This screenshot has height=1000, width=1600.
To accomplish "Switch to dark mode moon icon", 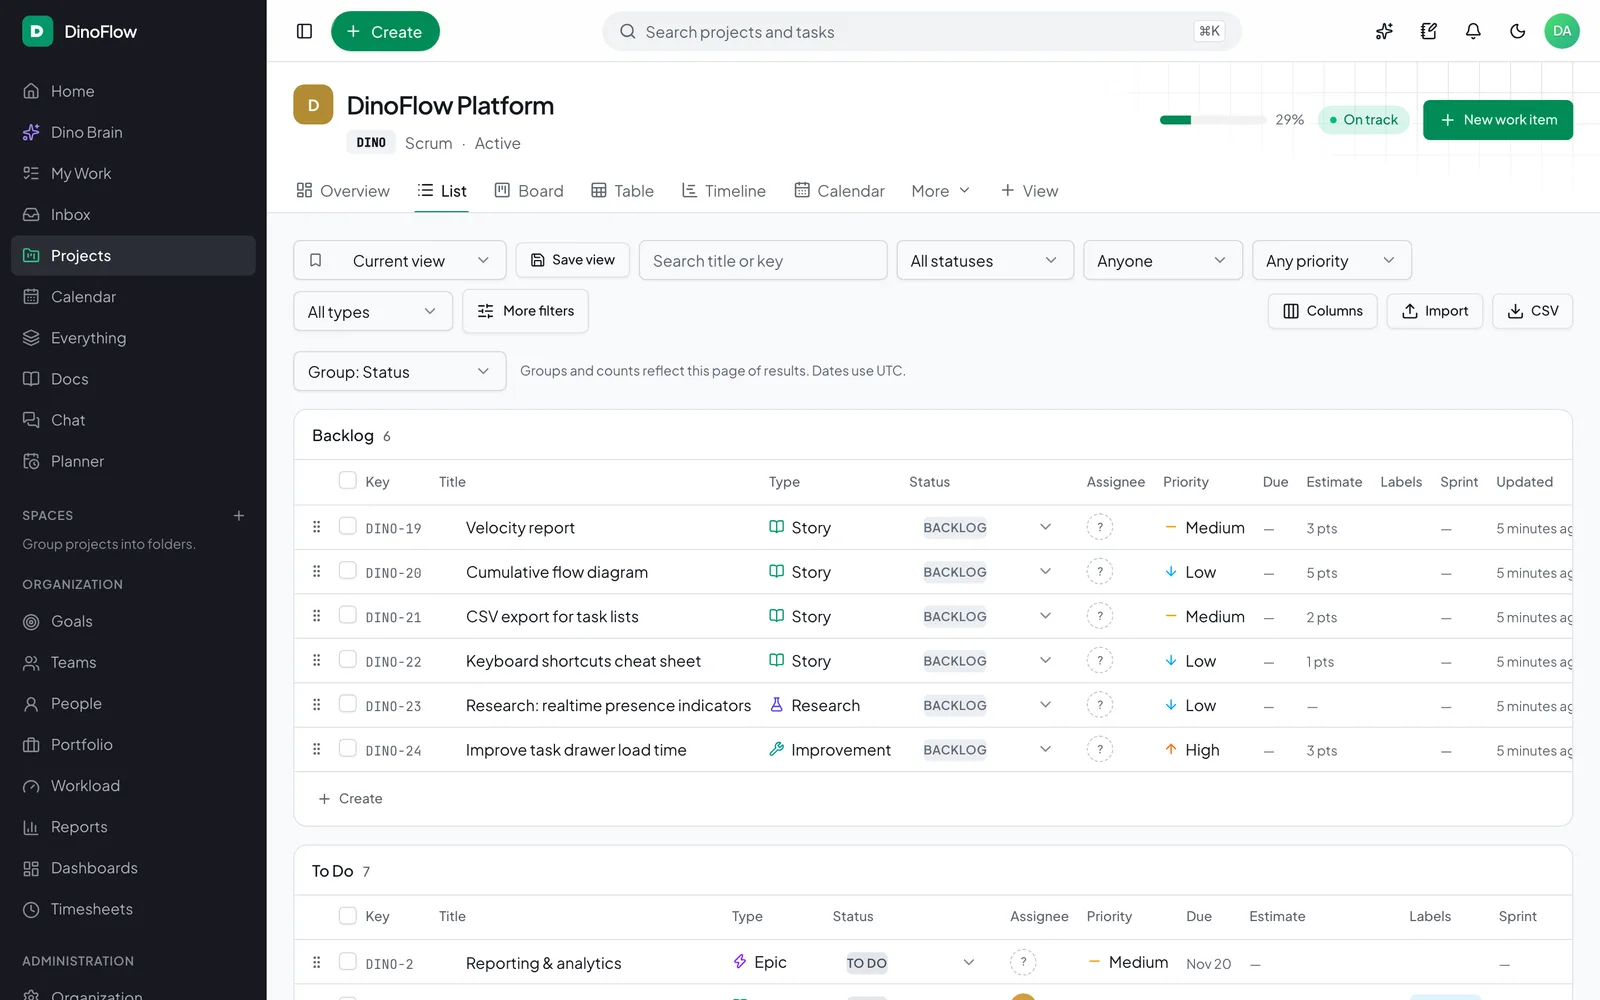I will 1518,31.
